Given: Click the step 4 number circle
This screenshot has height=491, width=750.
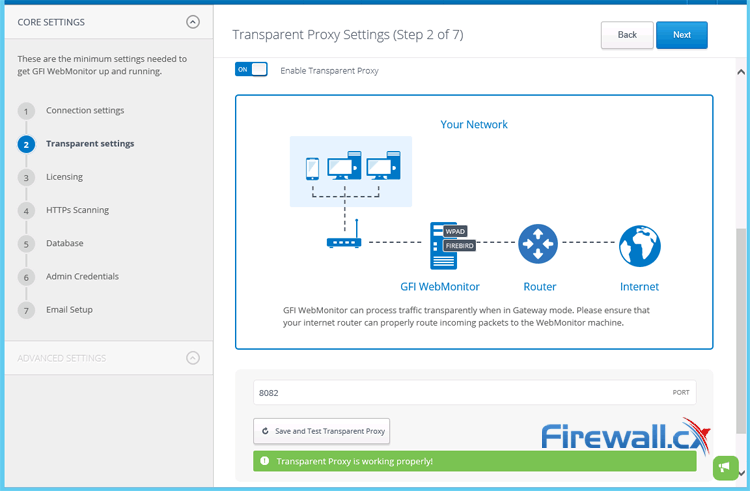Looking at the screenshot, I should coord(26,211).
